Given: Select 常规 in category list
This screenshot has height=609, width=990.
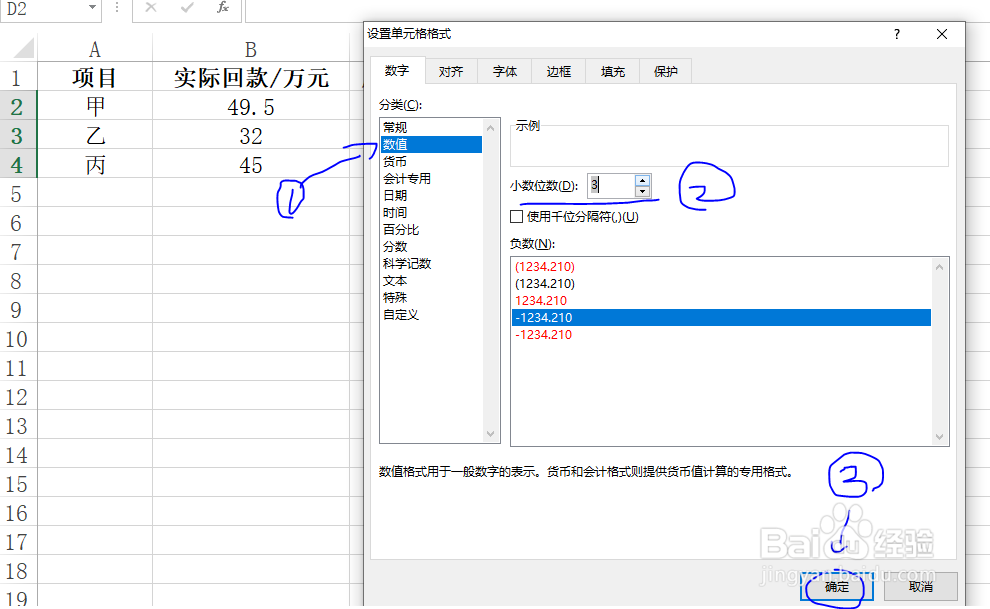Looking at the screenshot, I should click(x=432, y=127).
